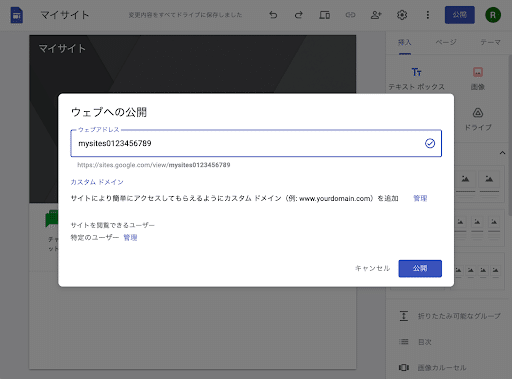Open the account avatar R
Viewport: 512px width, 379px height.
coord(493,15)
